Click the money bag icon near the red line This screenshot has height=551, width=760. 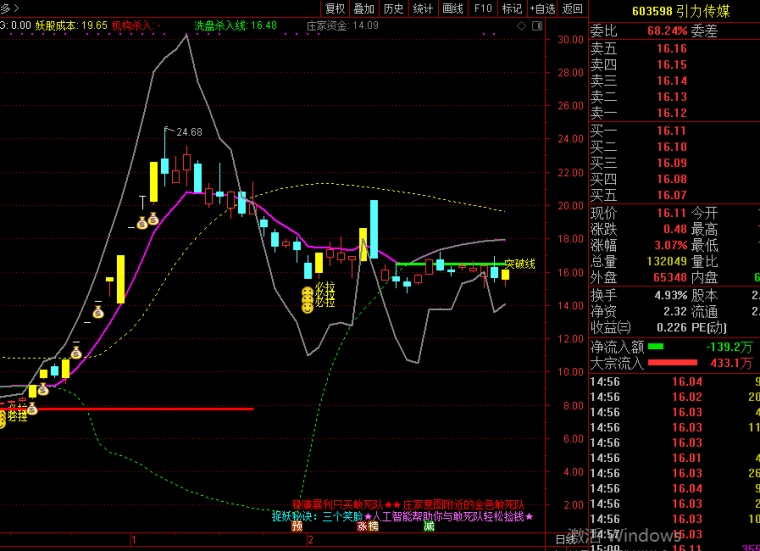[x=32, y=409]
